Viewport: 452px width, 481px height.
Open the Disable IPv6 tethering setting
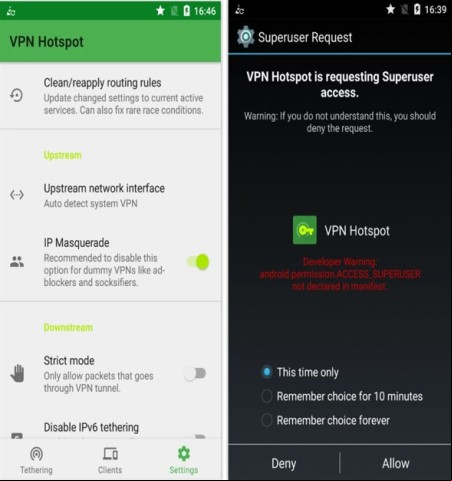coord(110,427)
